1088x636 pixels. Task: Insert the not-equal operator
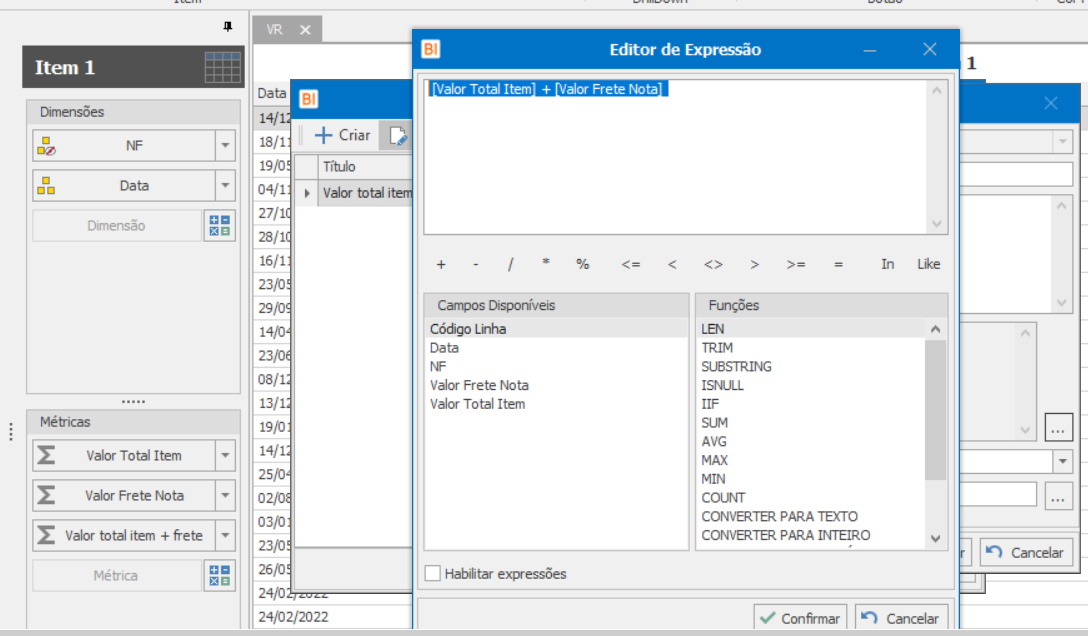point(713,264)
